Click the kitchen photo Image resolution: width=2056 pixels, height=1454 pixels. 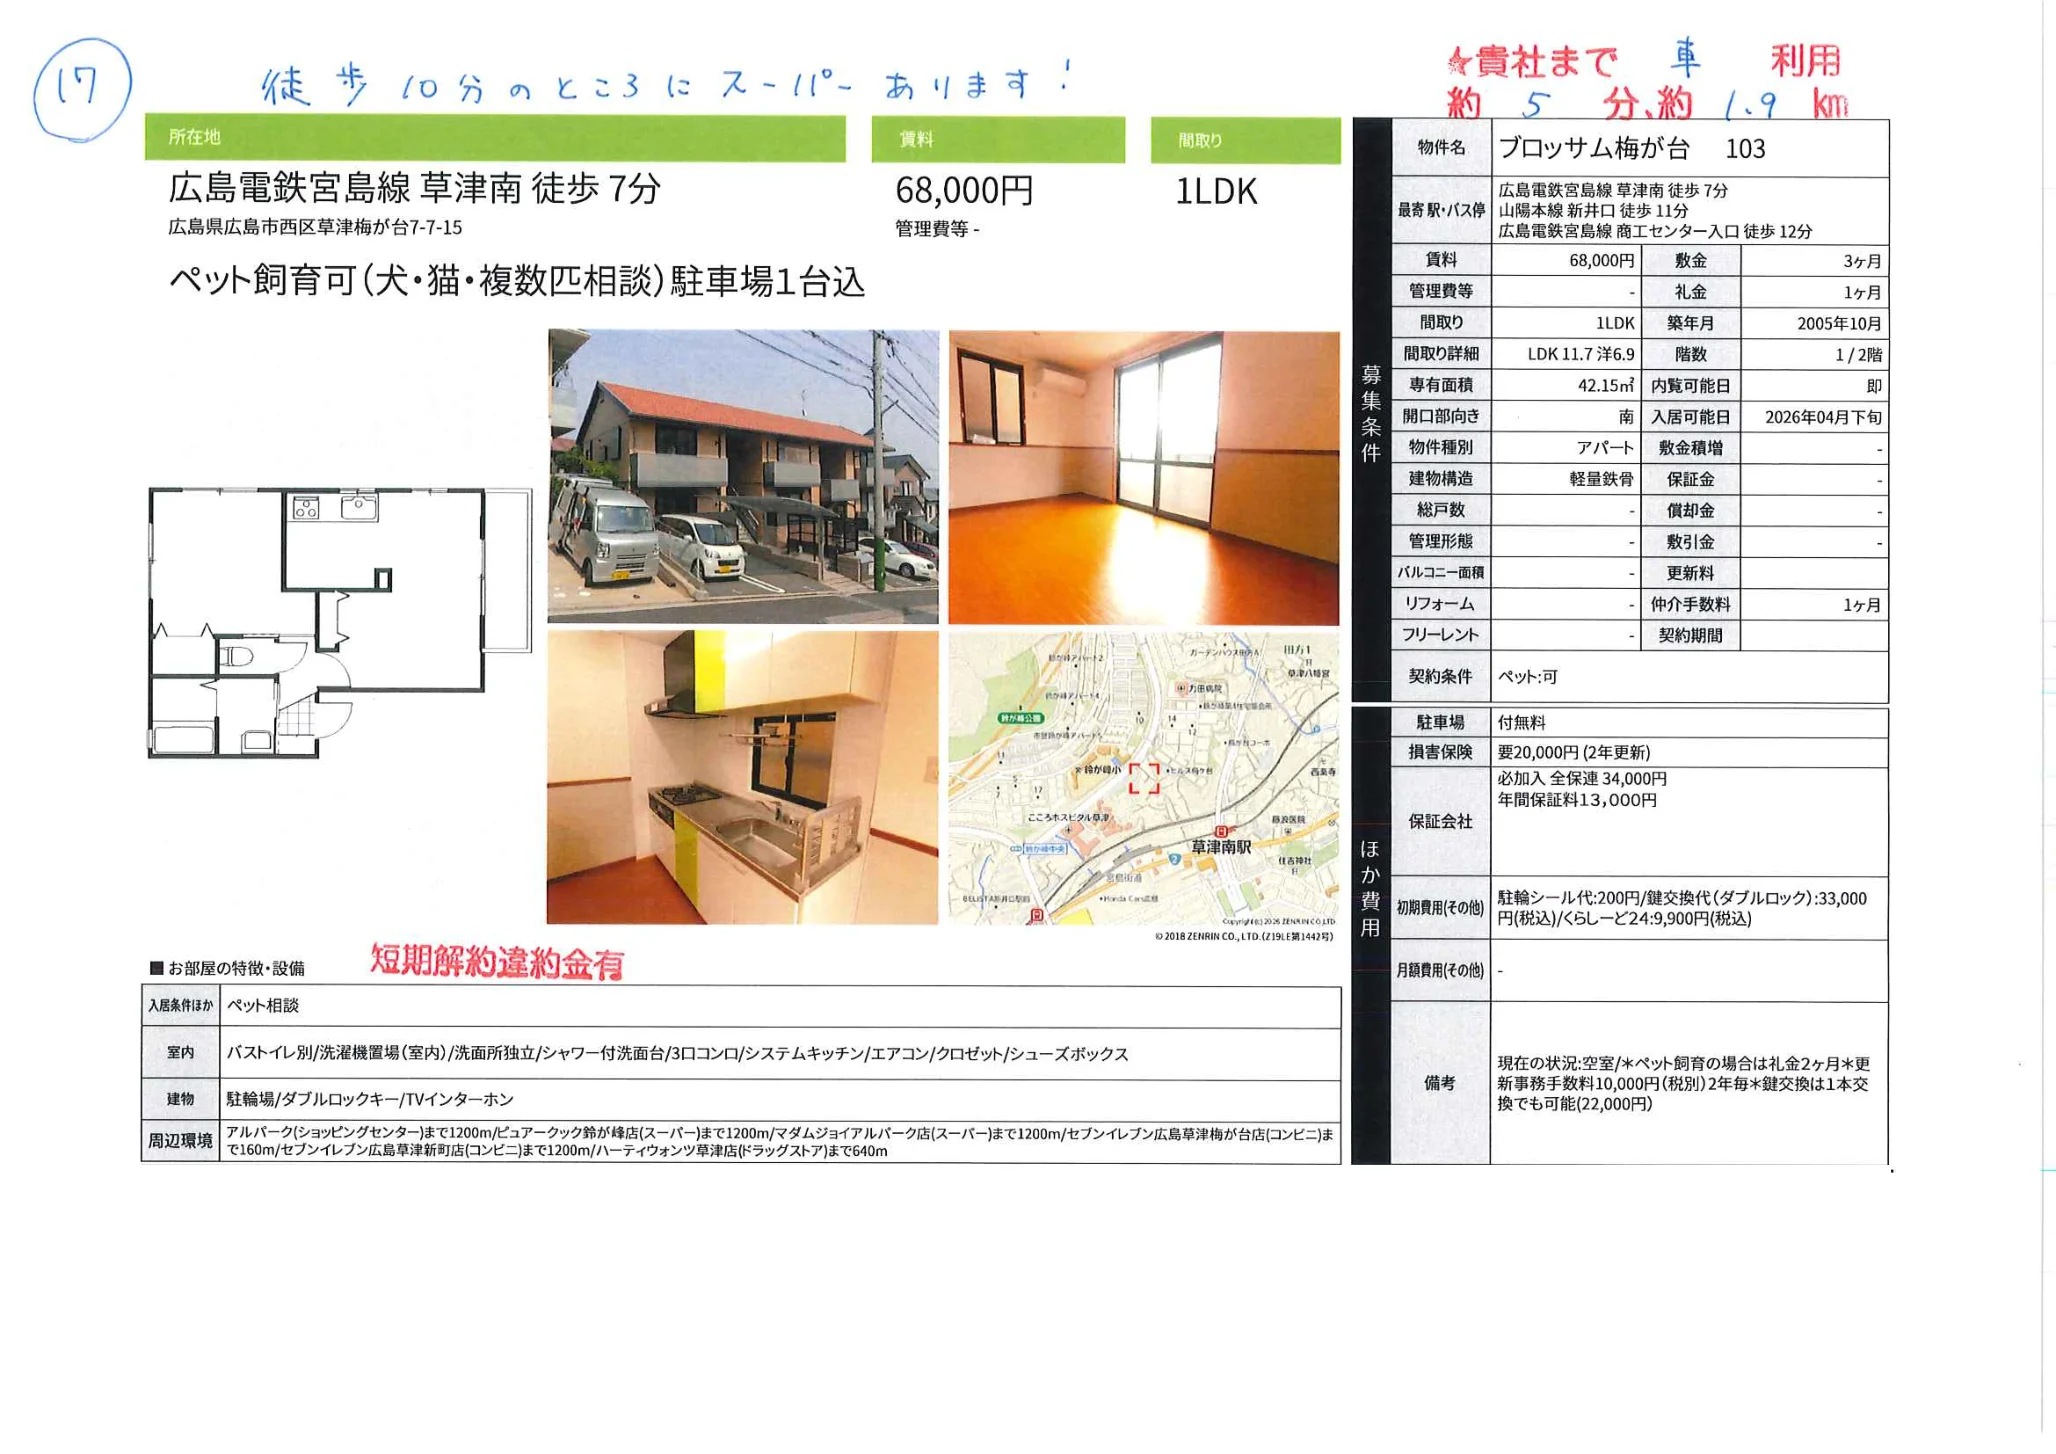742,777
